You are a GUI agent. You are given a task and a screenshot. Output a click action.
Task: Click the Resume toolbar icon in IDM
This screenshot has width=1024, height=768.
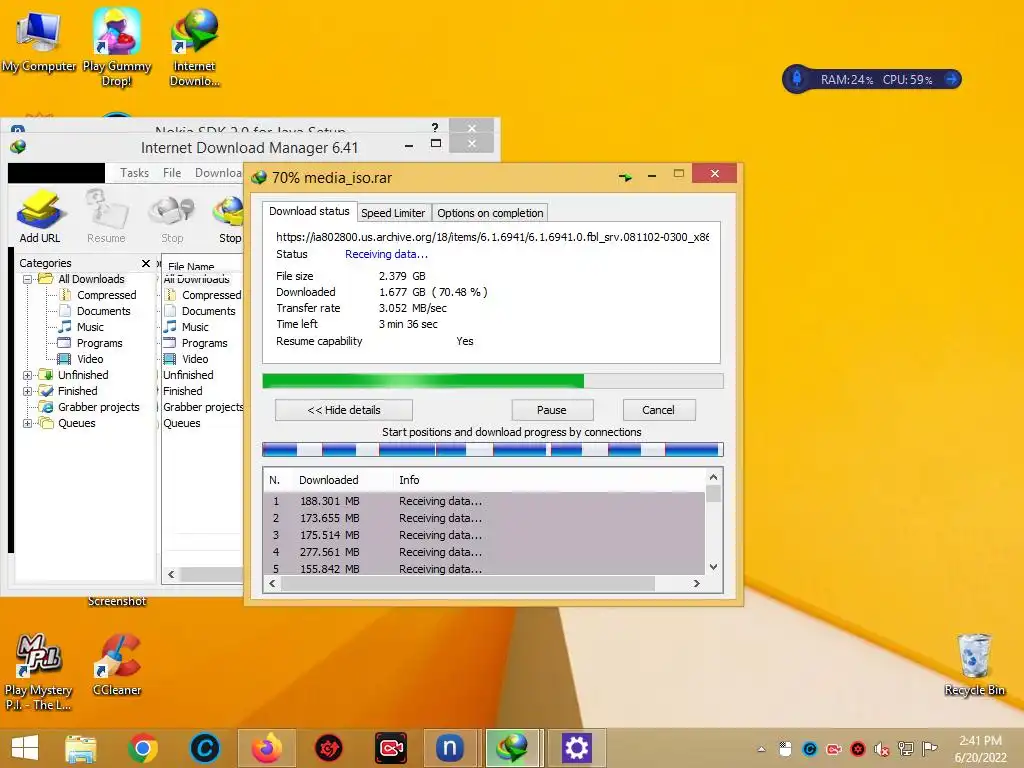click(x=106, y=216)
